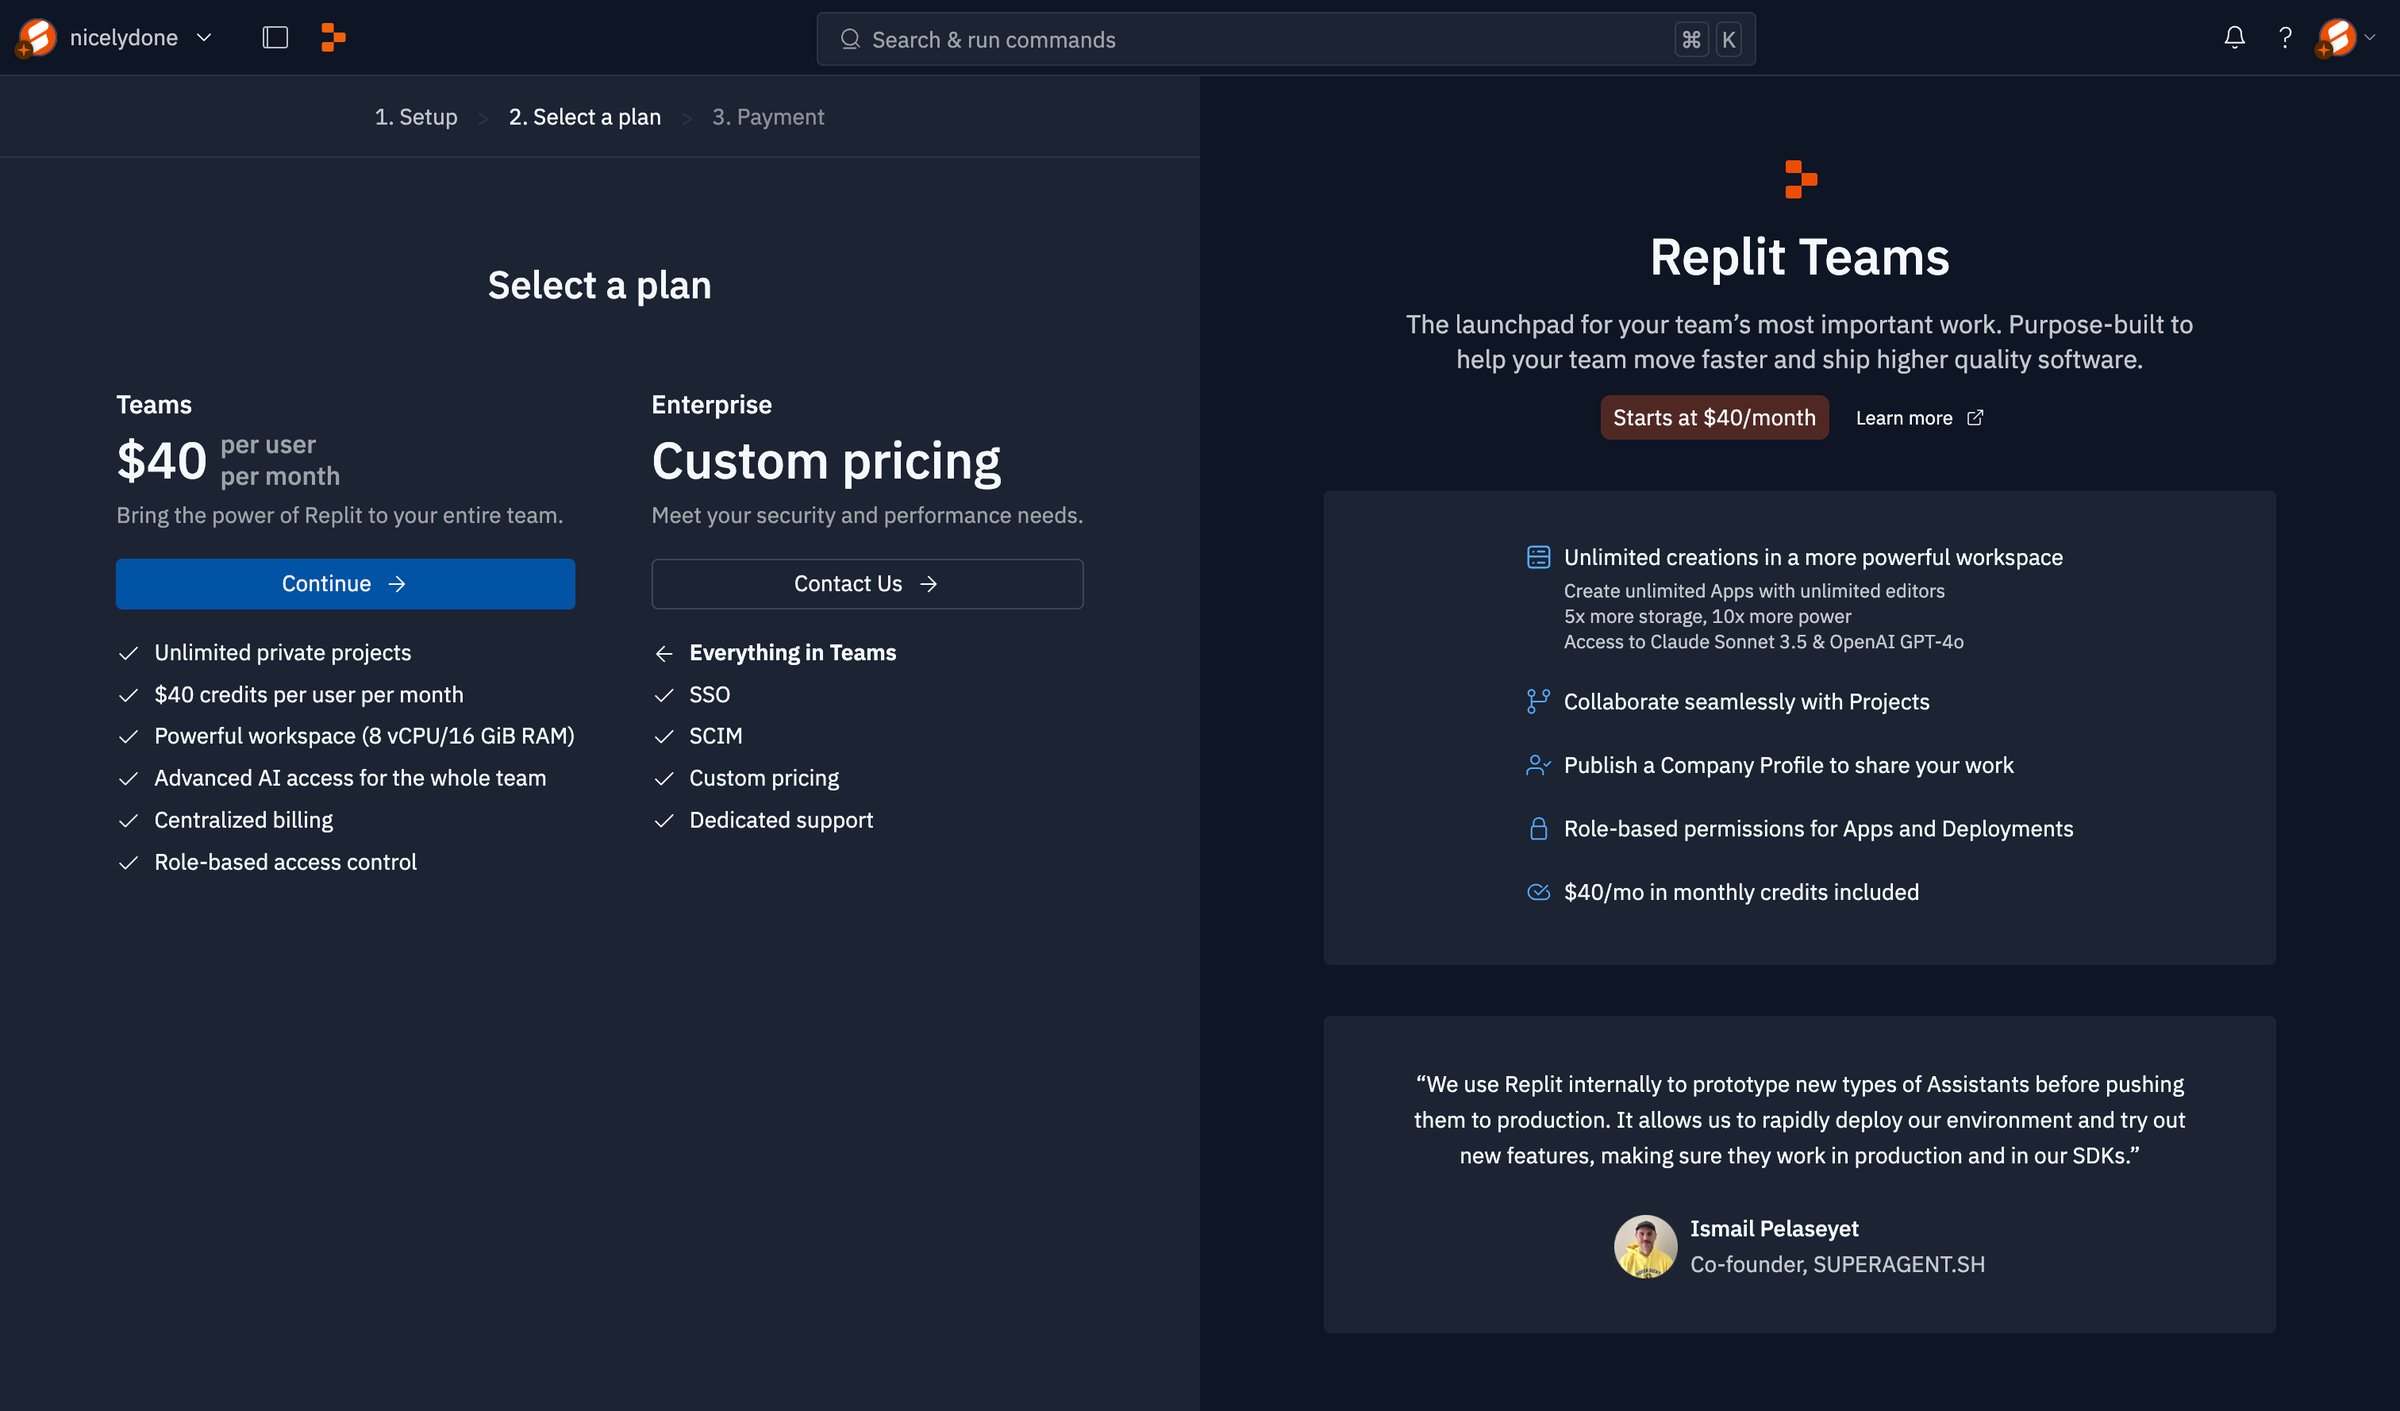2400x1411 pixels.
Task: Click the K shortcut key badge
Action: (x=1728, y=39)
